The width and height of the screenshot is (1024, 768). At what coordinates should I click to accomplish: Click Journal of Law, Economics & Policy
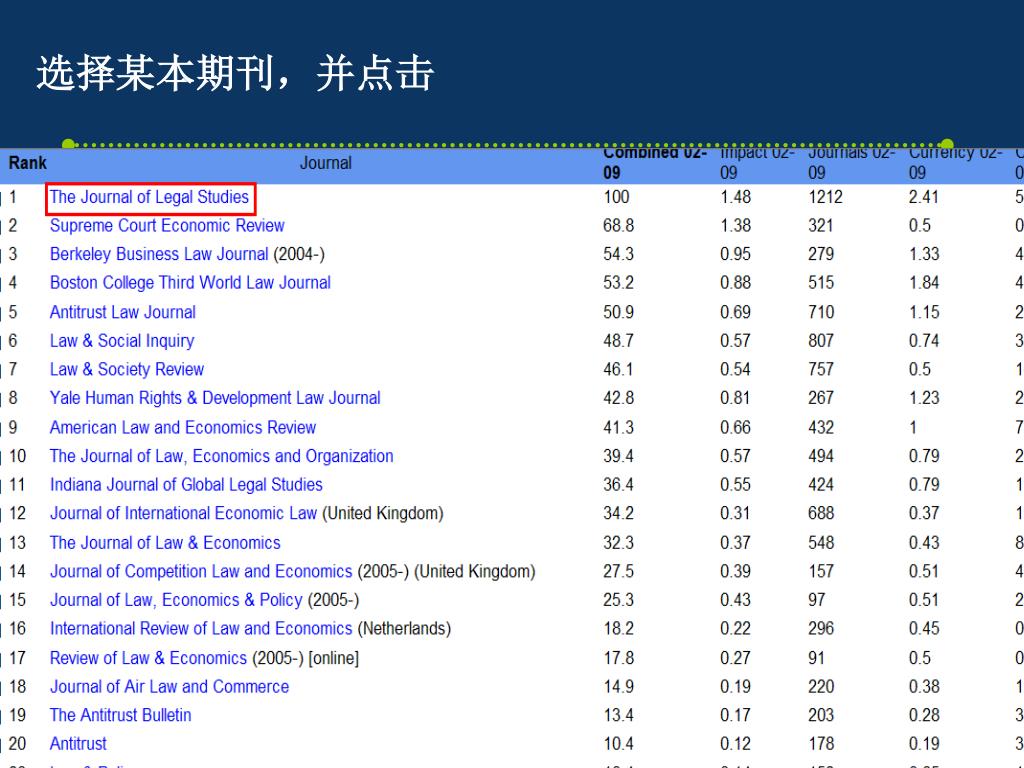[176, 601]
